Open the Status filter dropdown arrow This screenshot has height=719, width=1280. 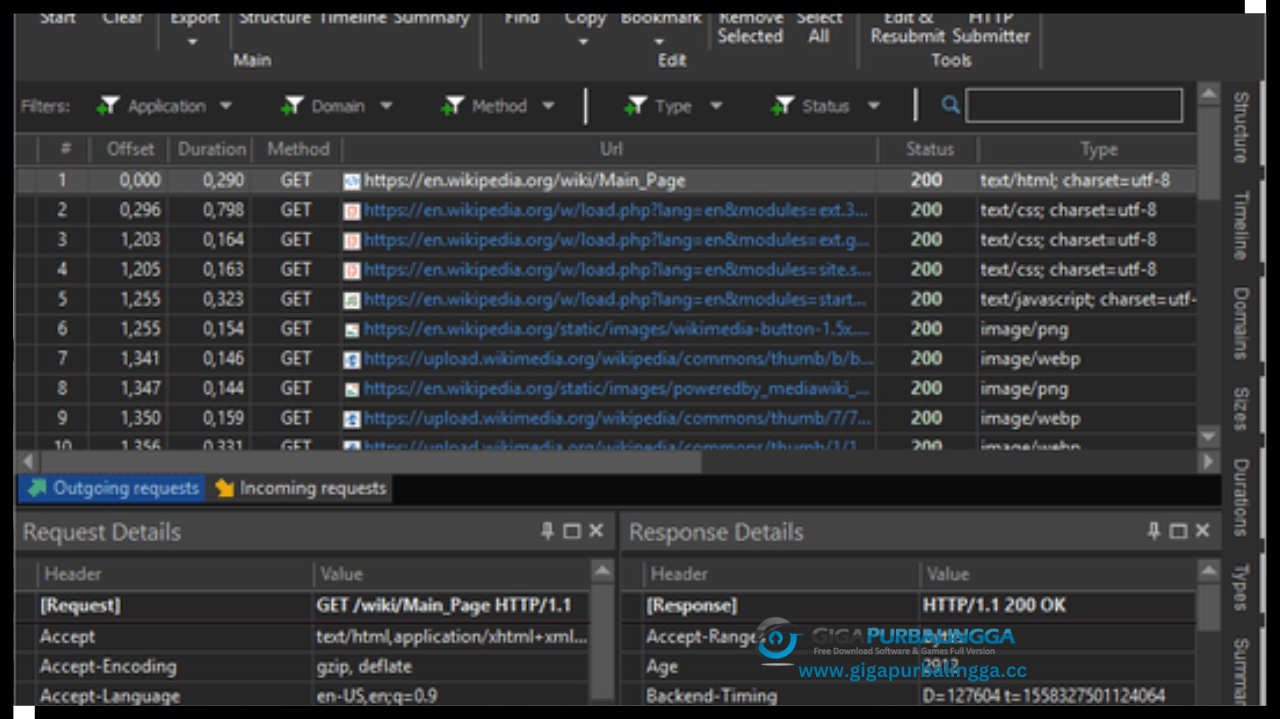point(874,106)
